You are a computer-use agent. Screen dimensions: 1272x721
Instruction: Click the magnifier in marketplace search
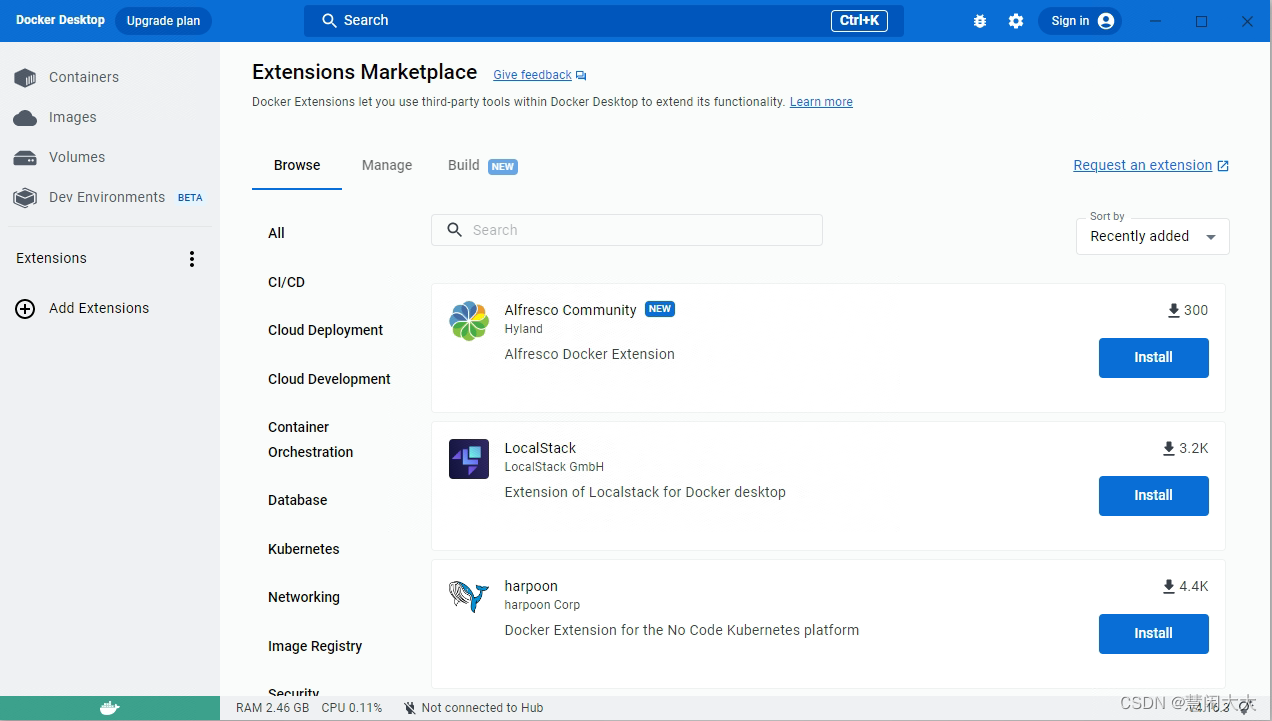454,230
